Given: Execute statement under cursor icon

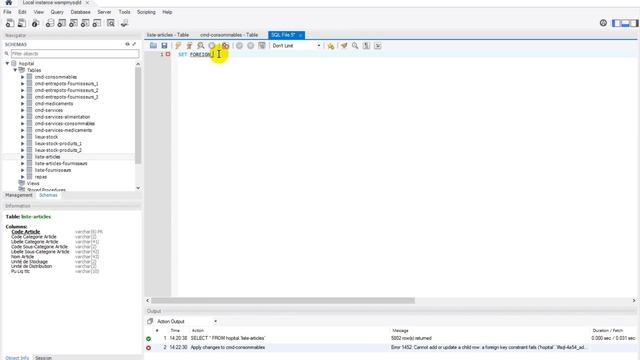Looking at the screenshot, I should point(189,46).
